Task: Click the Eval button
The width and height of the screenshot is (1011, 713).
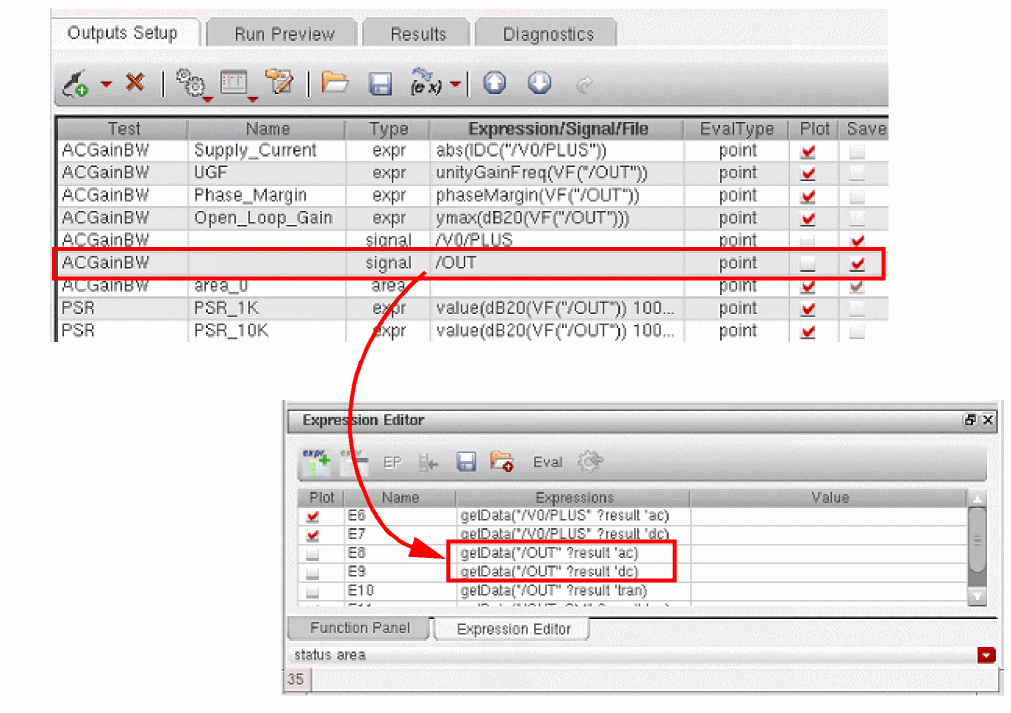Action: (547, 462)
